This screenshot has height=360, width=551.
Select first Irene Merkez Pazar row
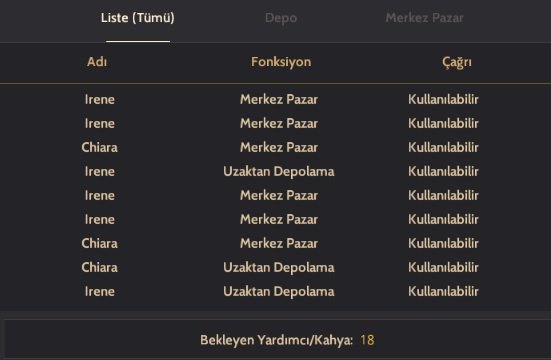[276, 99]
